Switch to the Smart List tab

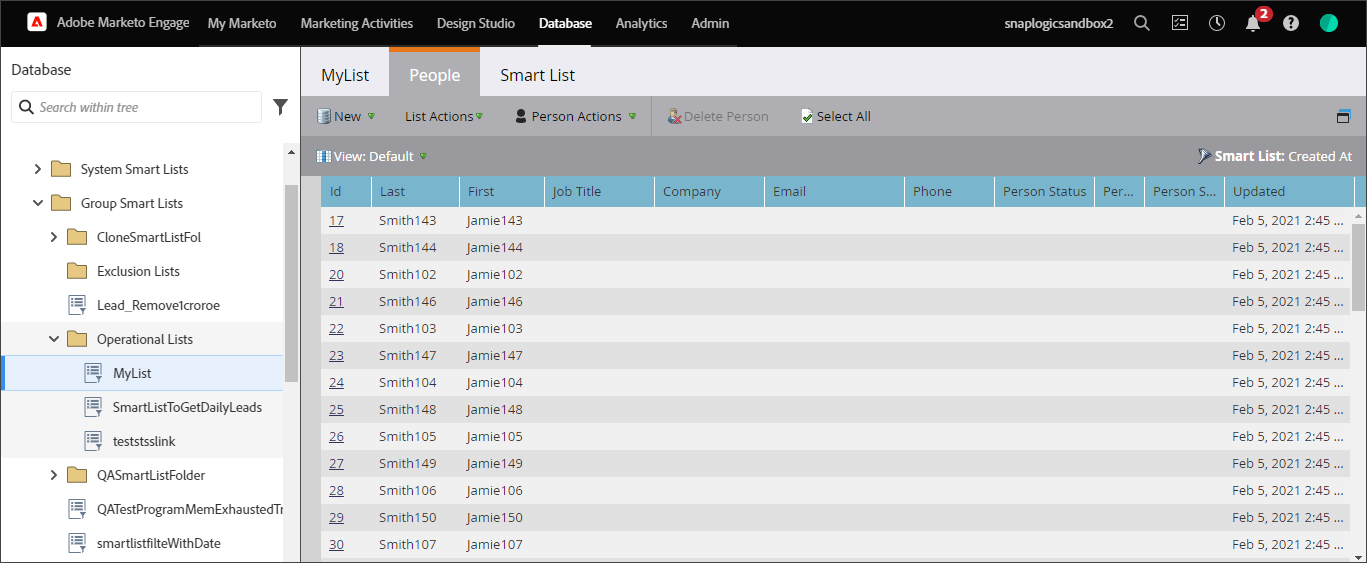tap(538, 75)
